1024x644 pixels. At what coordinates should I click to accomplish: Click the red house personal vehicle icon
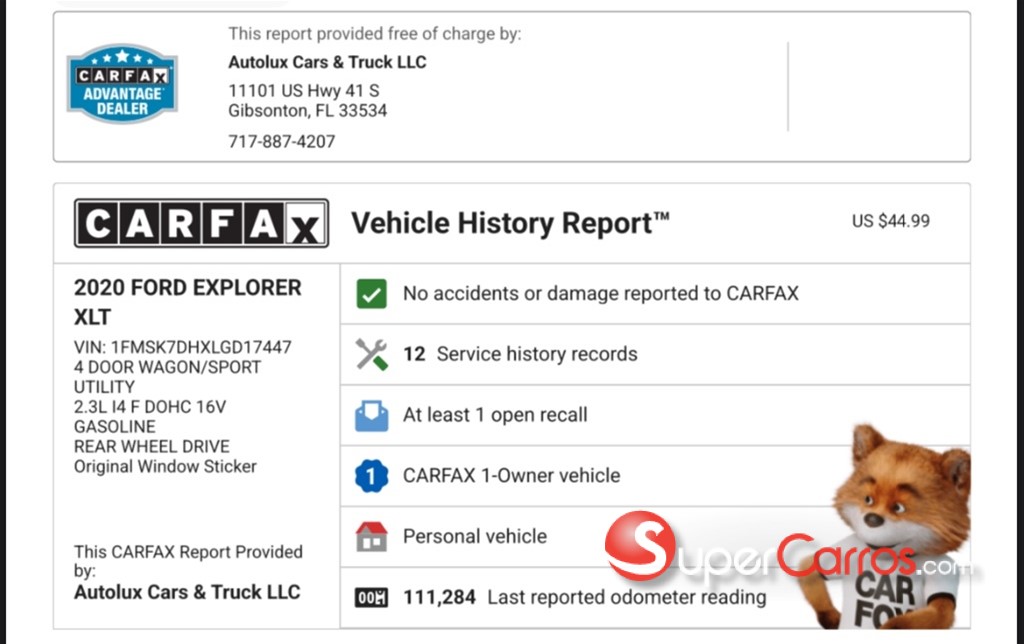(x=372, y=537)
